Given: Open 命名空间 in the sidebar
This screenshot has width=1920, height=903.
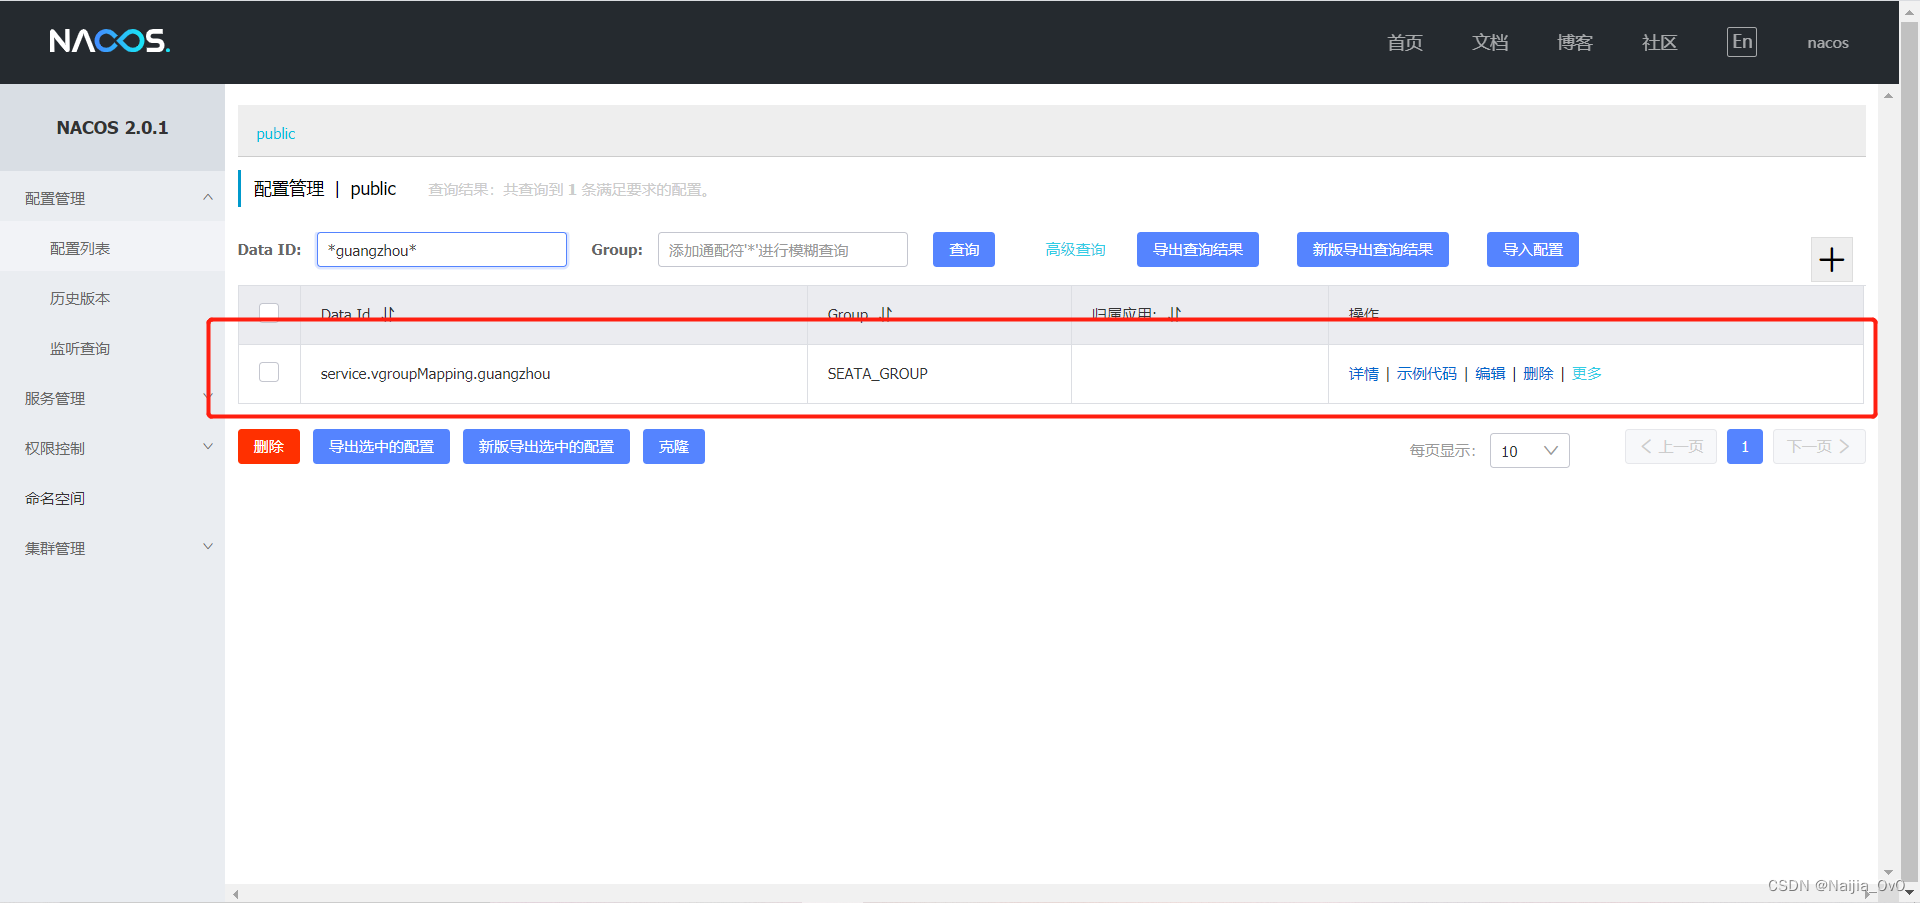Looking at the screenshot, I should (55, 498).
